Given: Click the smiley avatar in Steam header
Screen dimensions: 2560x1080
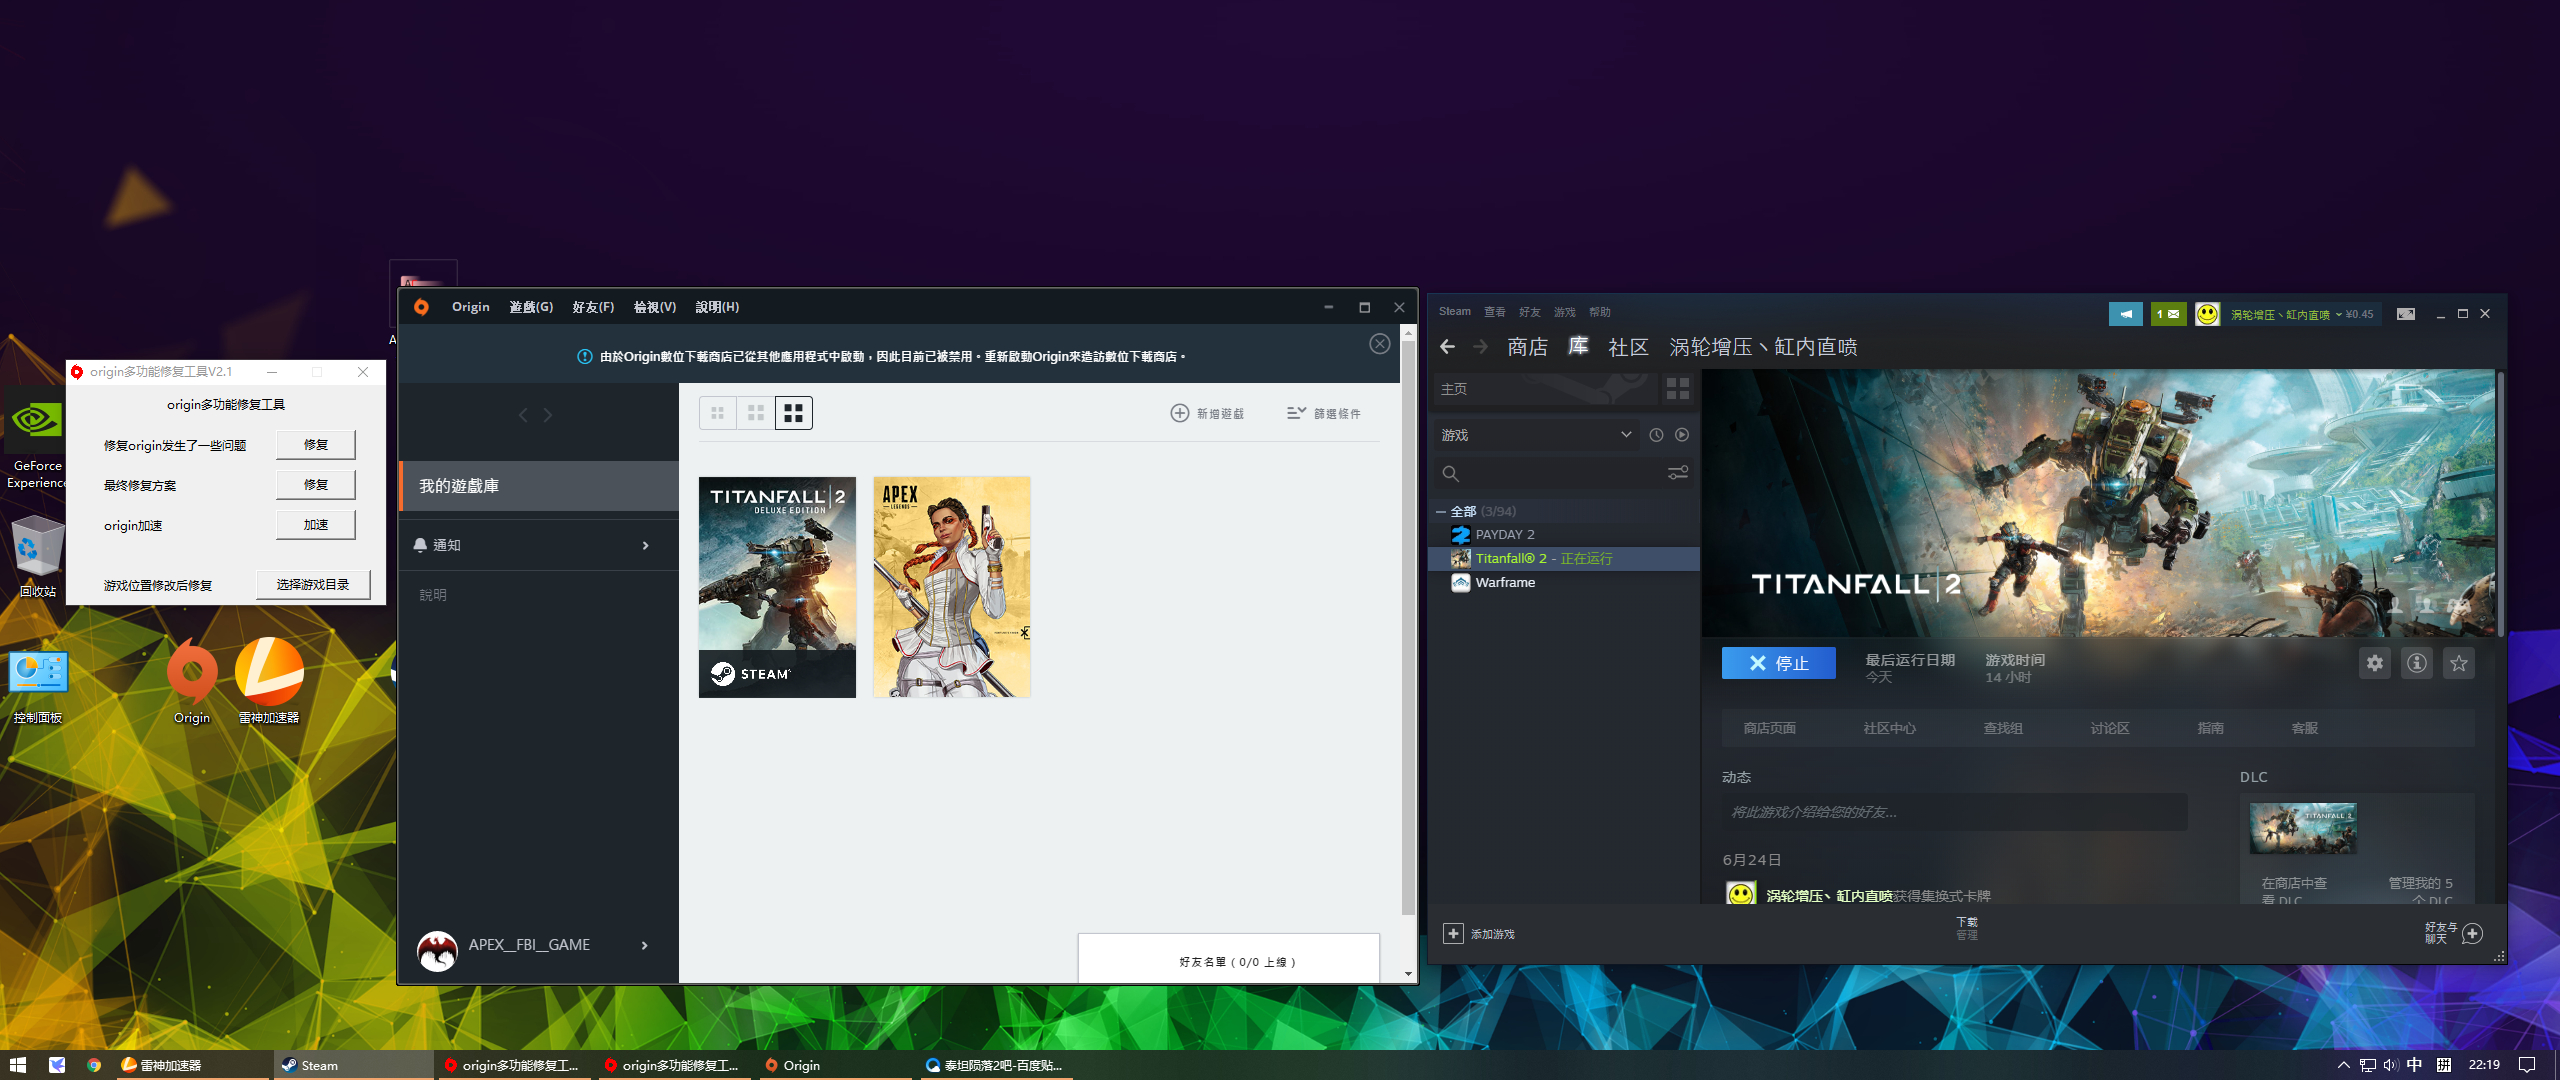Looking at the screenshot, I should tap(2207, 314).
